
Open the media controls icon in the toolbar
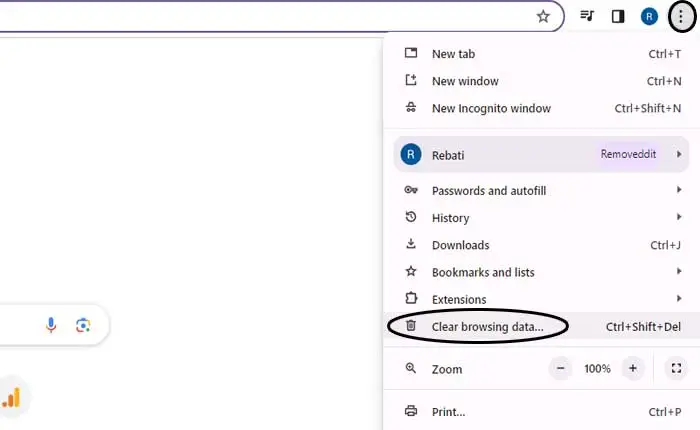click(x=588, y=16)
